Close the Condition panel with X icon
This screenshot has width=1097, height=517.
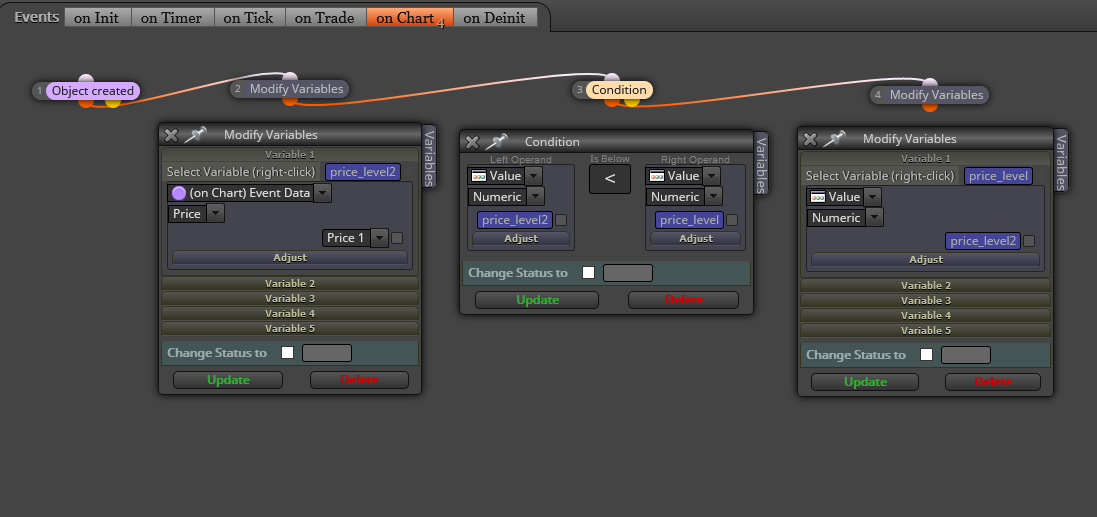472,142
